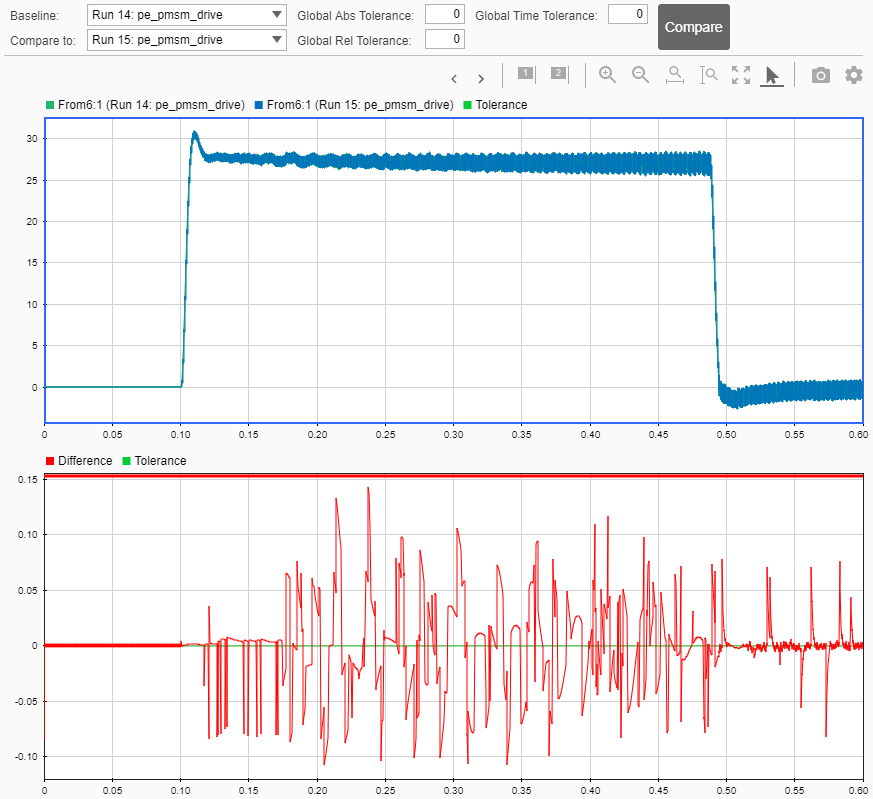The width and height of the screenshot is (873, 799).
Task: Go to previous signal with left chevron
Action: (x=454, y=79)
